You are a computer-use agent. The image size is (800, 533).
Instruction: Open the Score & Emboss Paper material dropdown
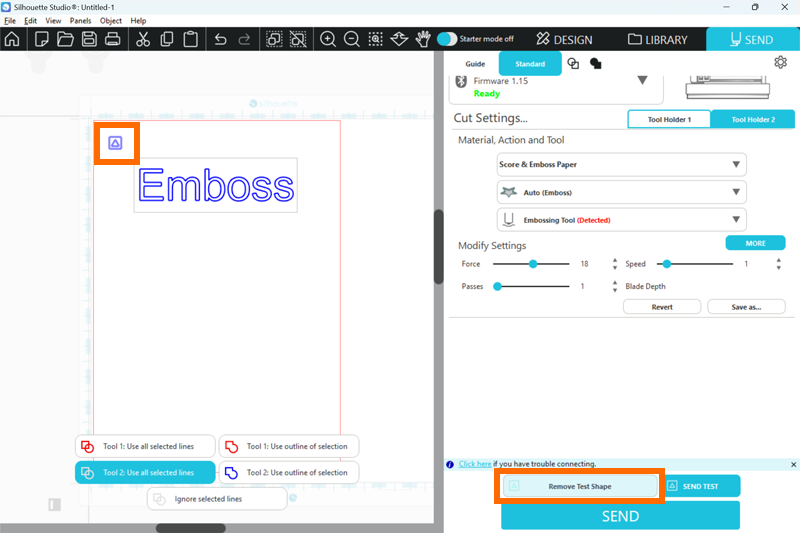tap(621, 165)
